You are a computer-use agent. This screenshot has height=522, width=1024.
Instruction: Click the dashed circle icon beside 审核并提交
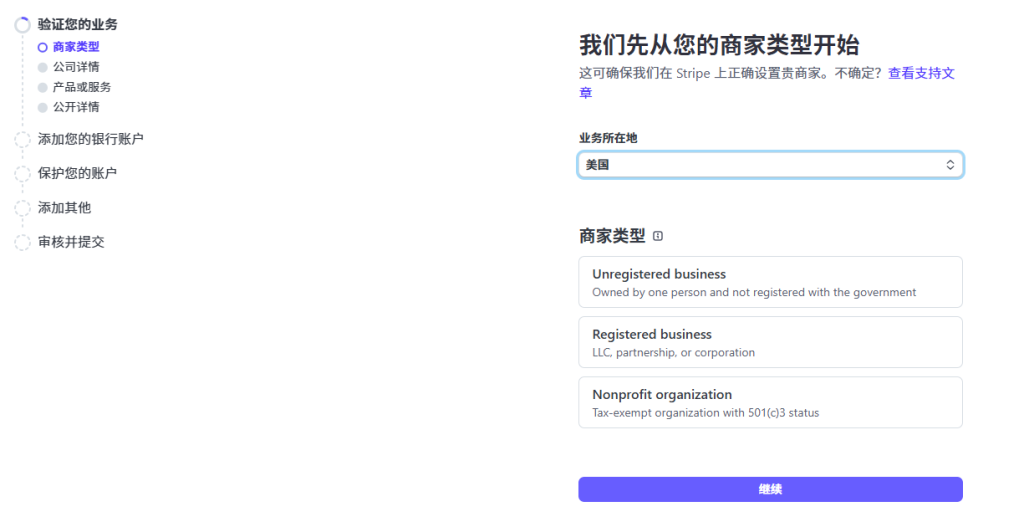[22, 242]
